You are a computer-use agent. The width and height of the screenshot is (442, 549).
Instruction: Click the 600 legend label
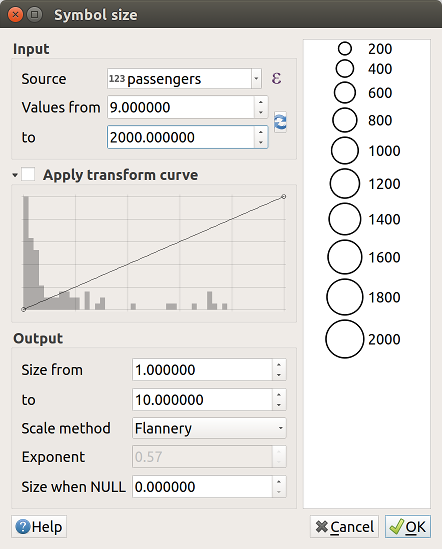point(380,93)
